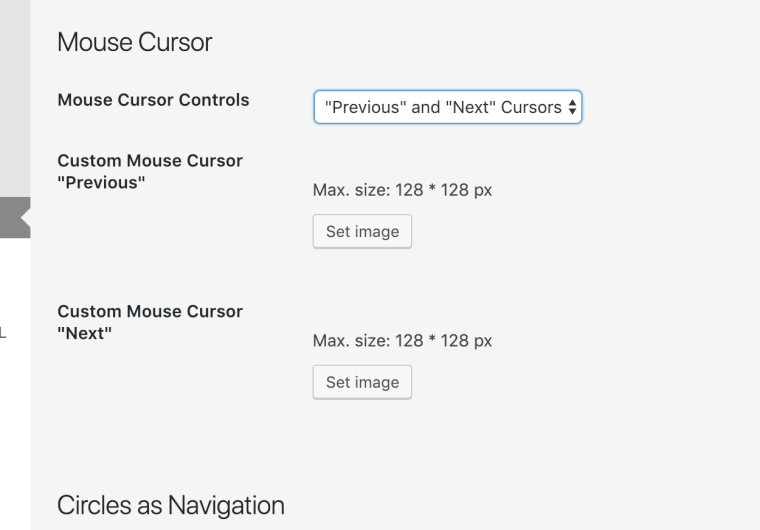Open the Mouse Cursor Controls dropdown
Image resolution: width=760 pixels, height=530 pixels.
pos(447,107)
